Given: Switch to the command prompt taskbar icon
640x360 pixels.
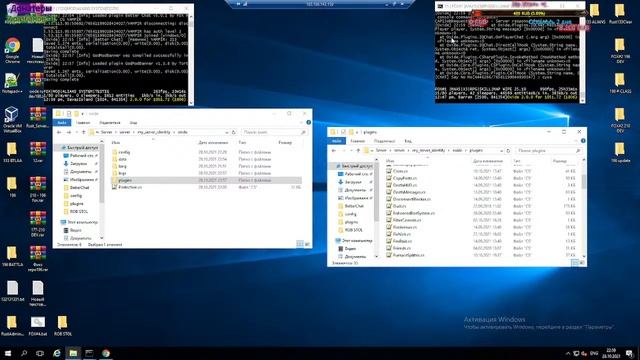Looking at the screenshot, I should [89, 353].
